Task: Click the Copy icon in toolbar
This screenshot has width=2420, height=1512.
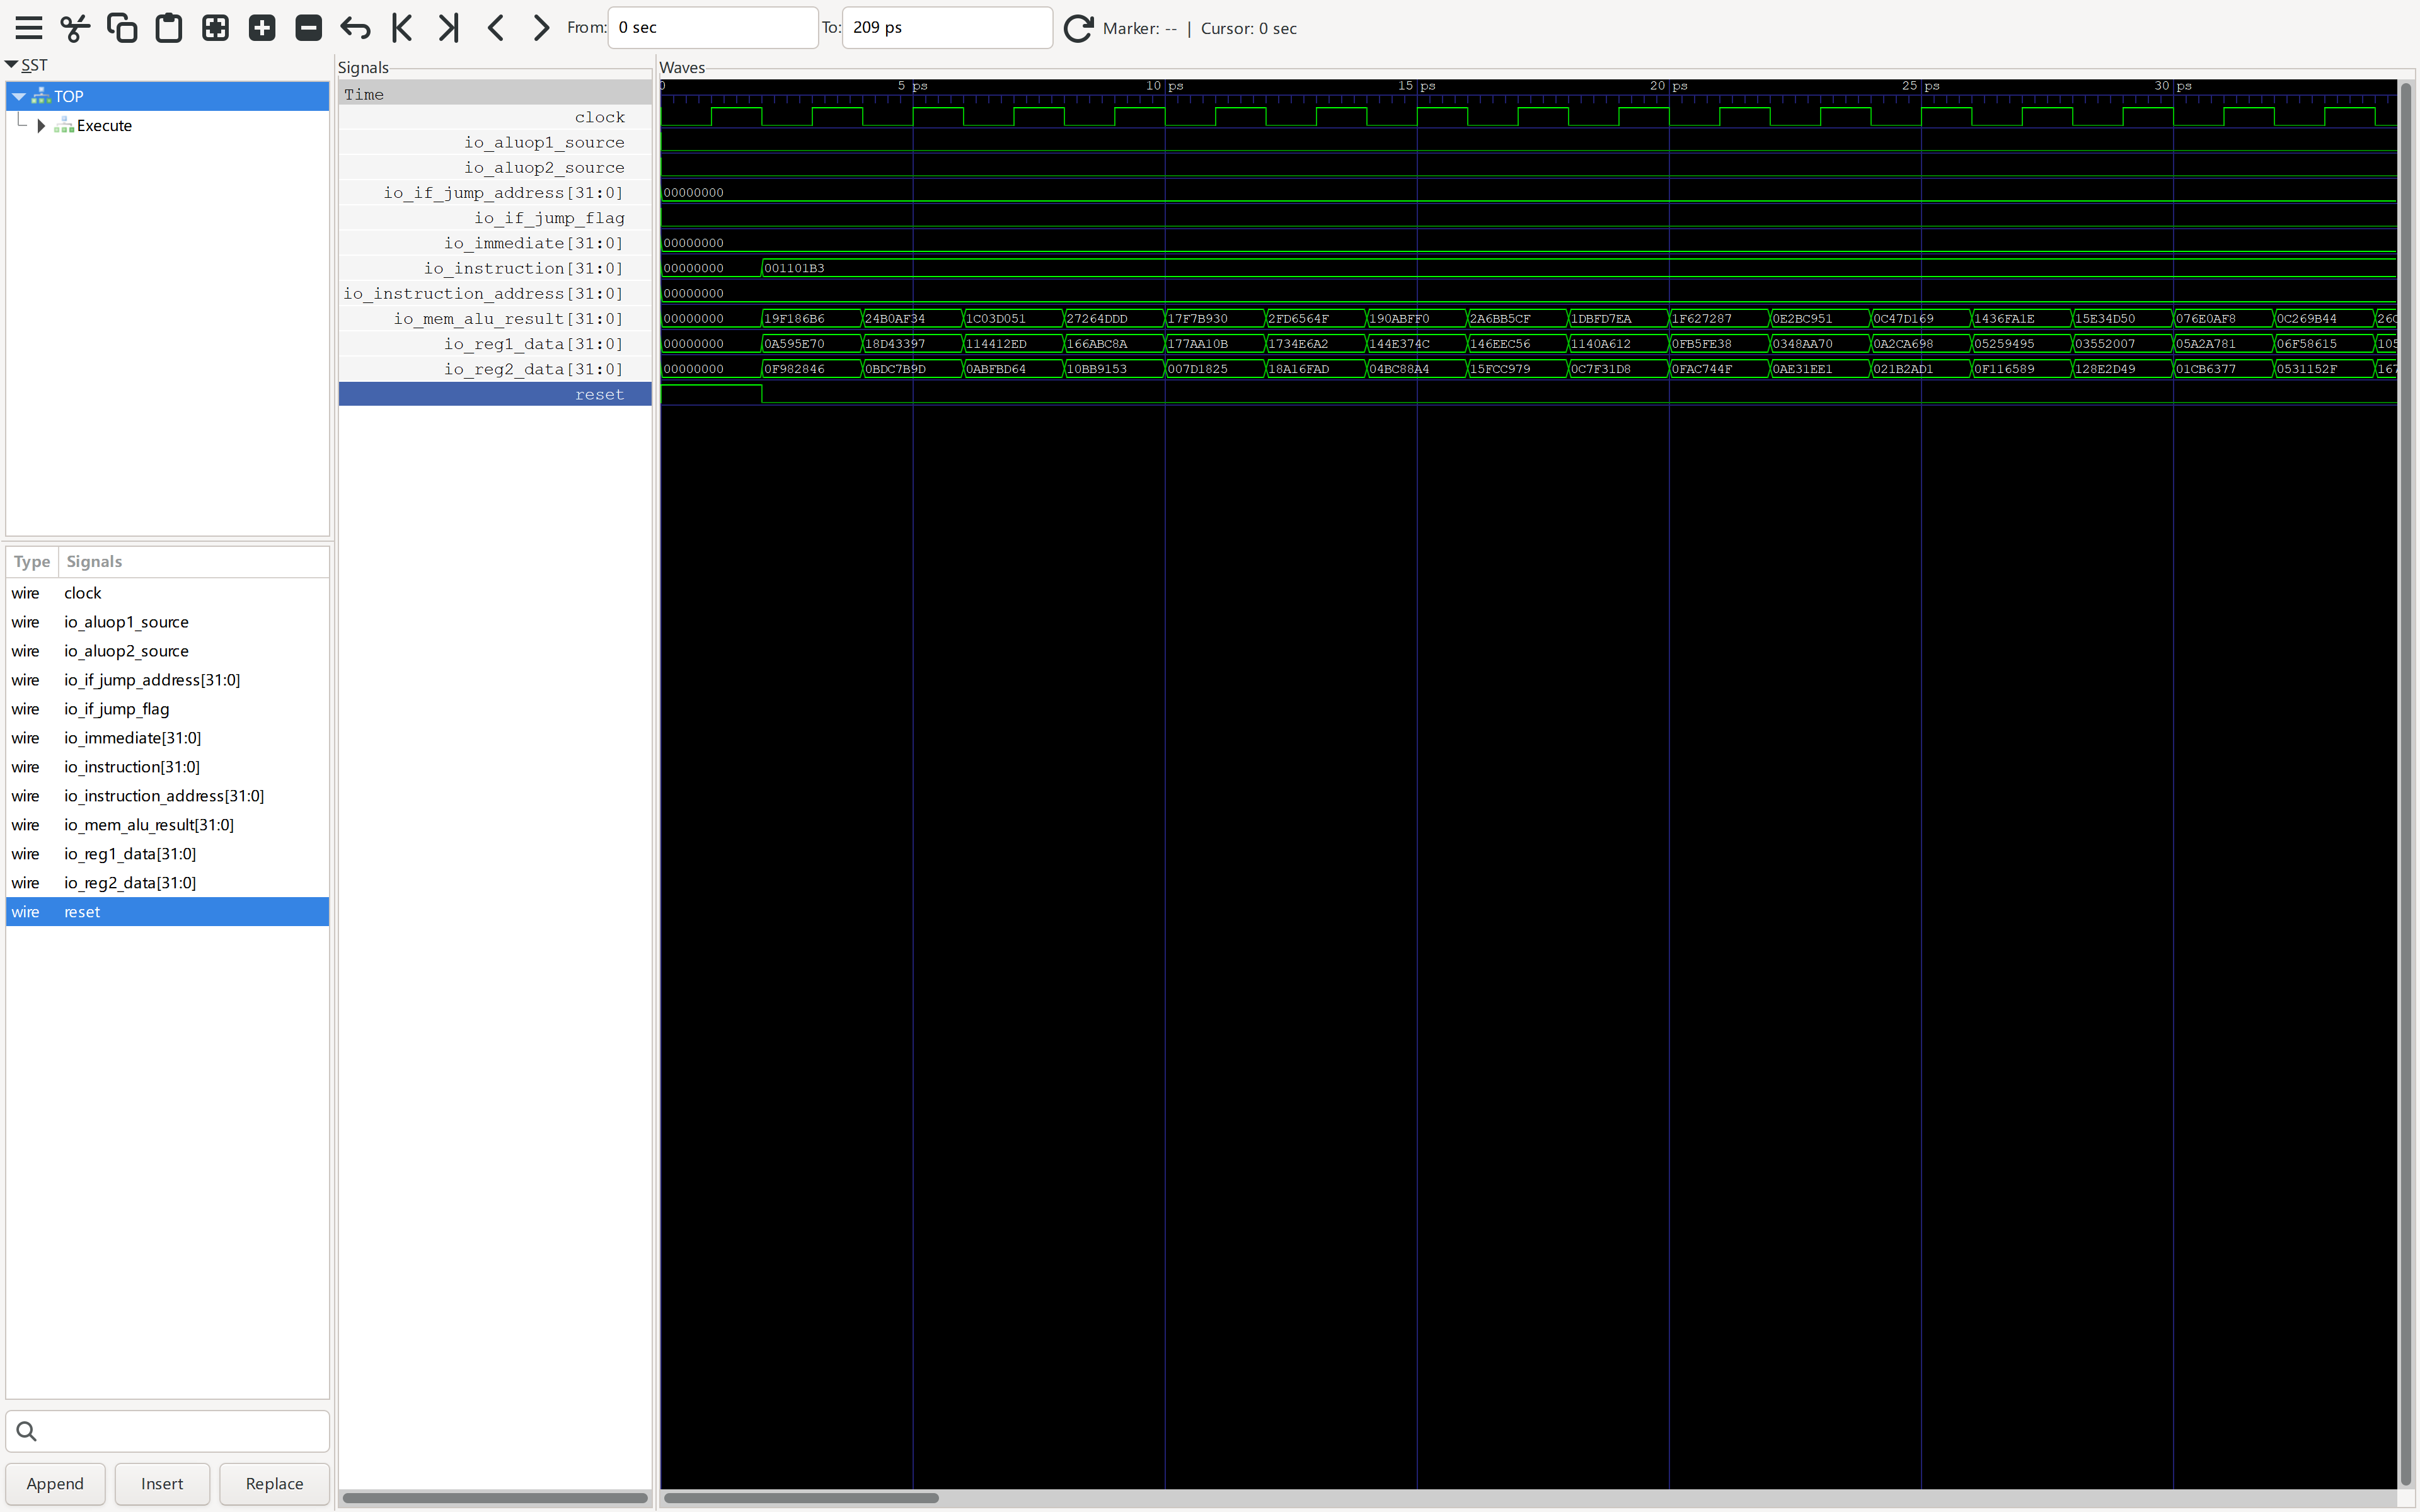Action: (122, 28)
